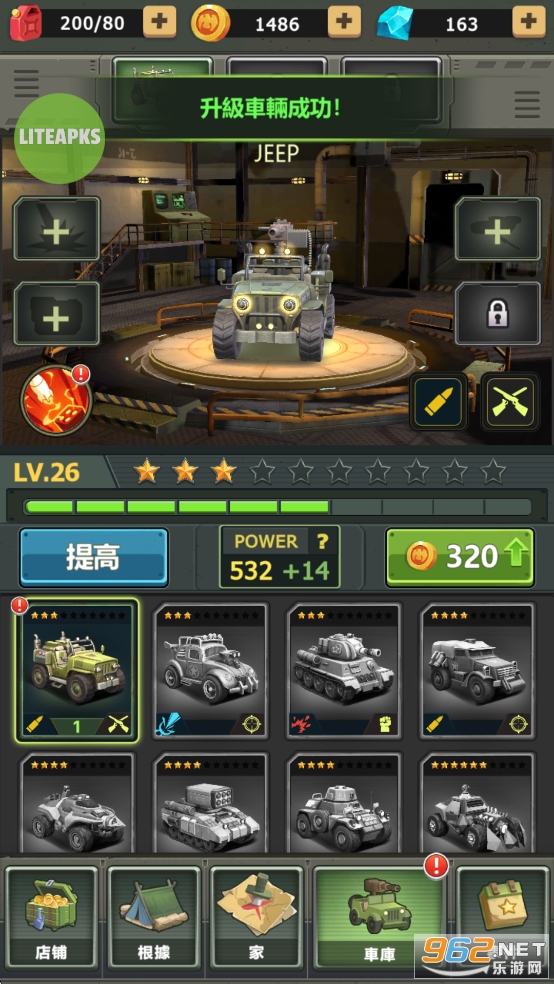Select the three-star tank vehicle card

pos(344,671)
